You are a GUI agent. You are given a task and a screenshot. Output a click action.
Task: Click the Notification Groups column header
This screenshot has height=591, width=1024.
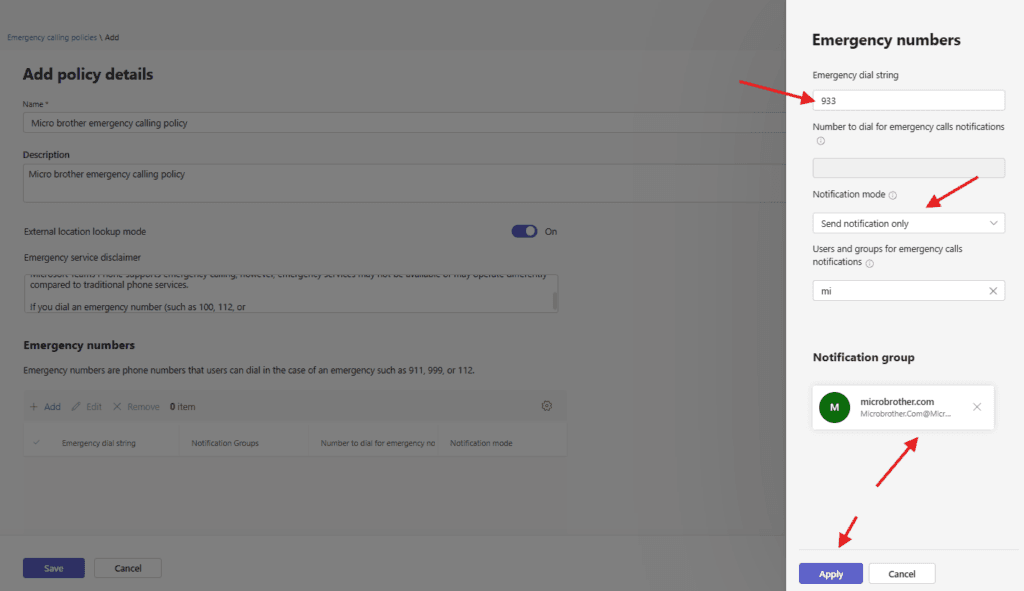(225, 443)
